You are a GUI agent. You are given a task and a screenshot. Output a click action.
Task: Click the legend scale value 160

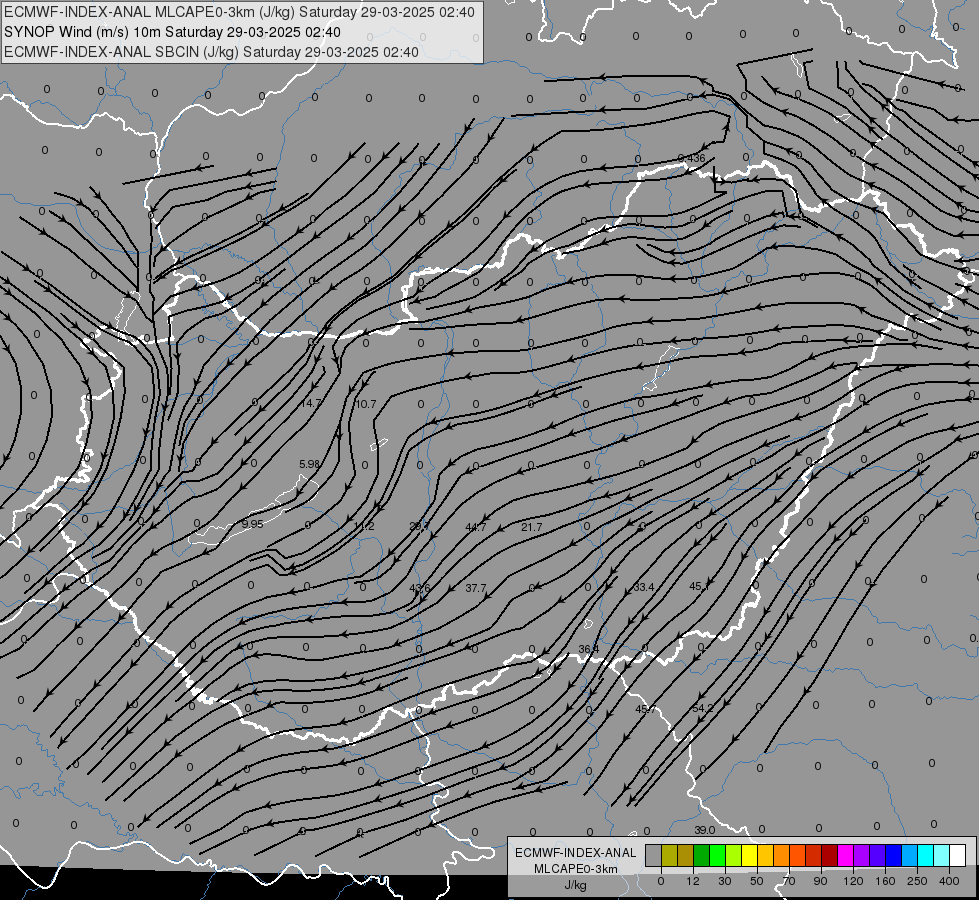885,881
